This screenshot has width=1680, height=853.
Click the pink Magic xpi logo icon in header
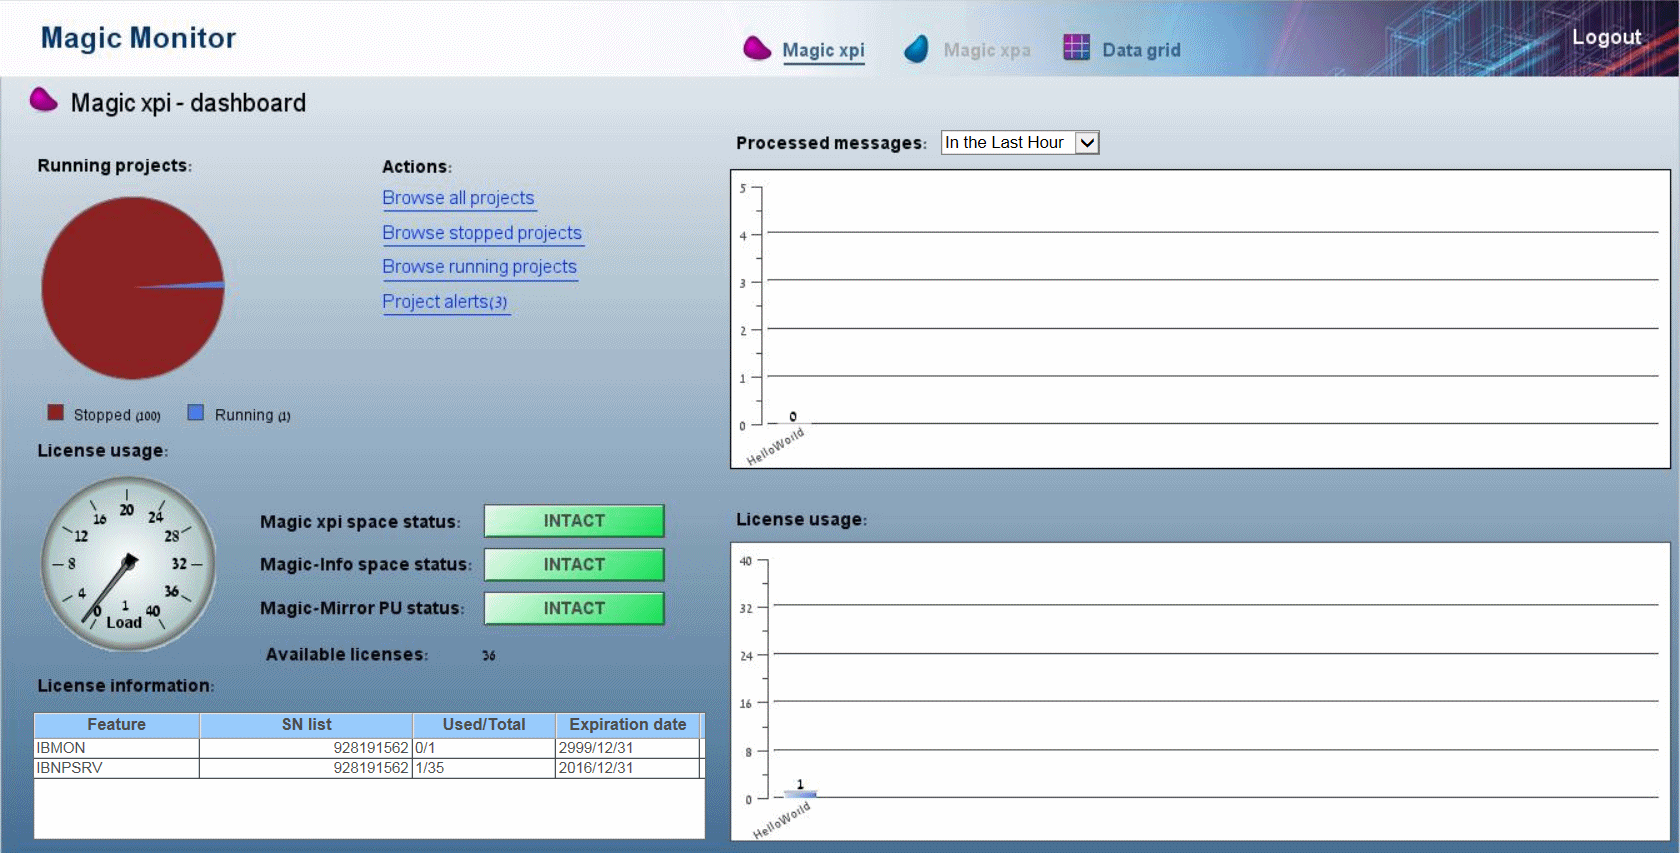pos(757,48)
